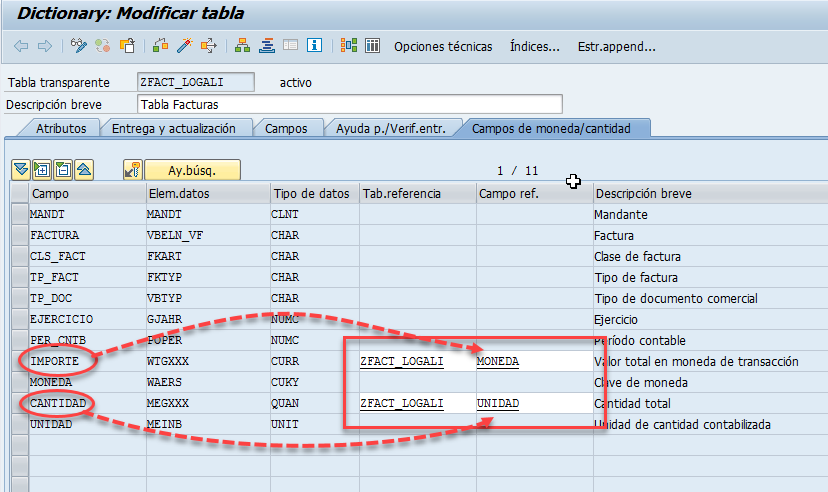Click the Tabla transparente name field
Image resolution: width=828 pixels, height=492 pixels.
tap(195, 82)
